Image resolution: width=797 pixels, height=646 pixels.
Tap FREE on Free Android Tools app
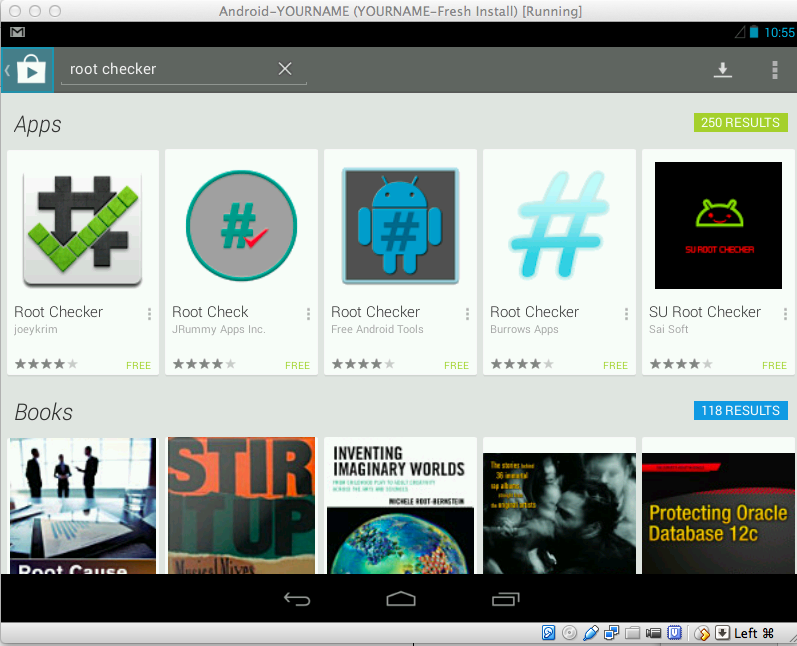pos(456,365)
